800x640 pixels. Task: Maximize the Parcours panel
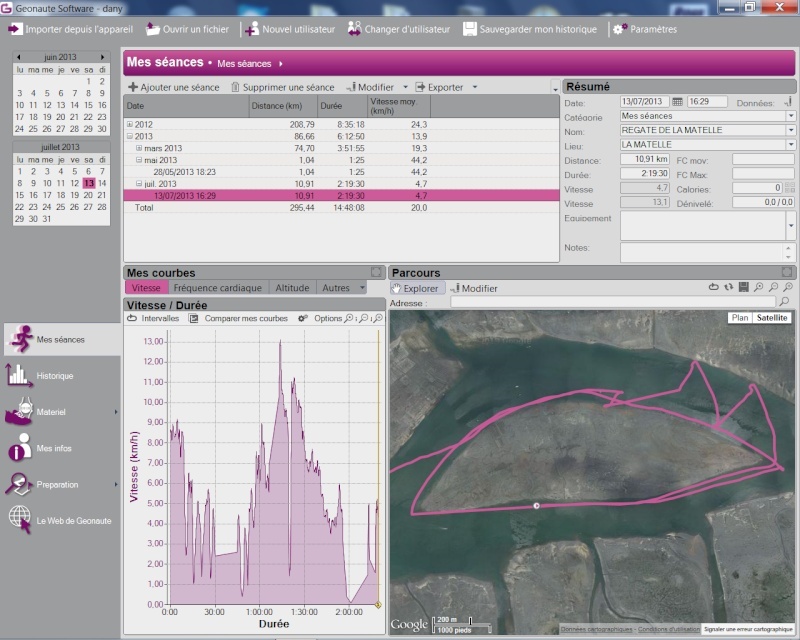pyautogui.click(x=787, y=272)
